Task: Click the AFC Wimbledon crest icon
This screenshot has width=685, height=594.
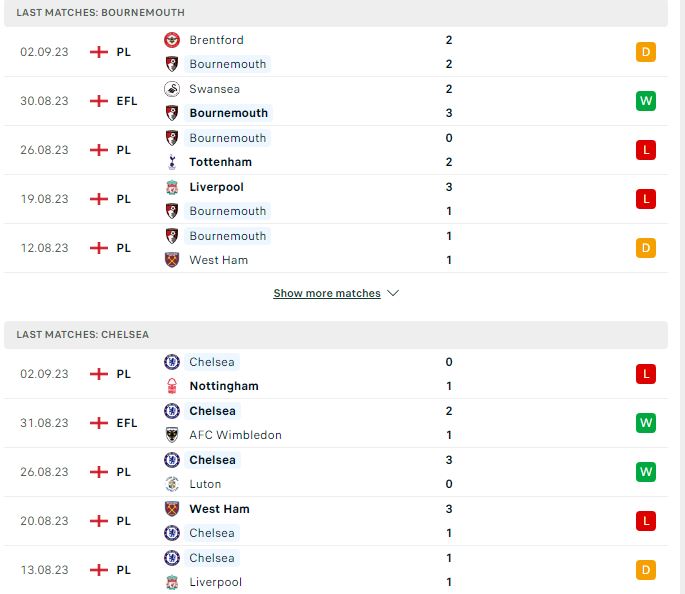Action: click(172, 435)
